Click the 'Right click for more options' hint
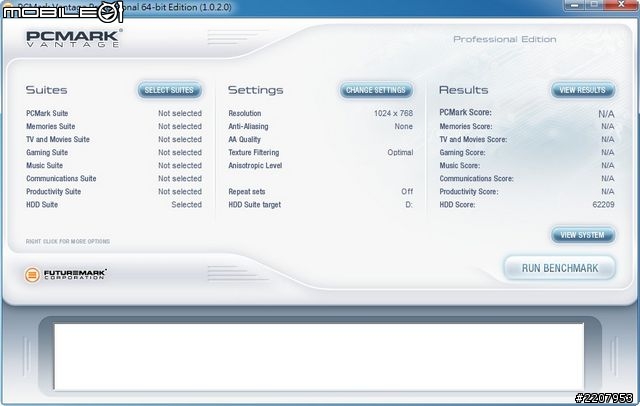 (x=68, y=242)
